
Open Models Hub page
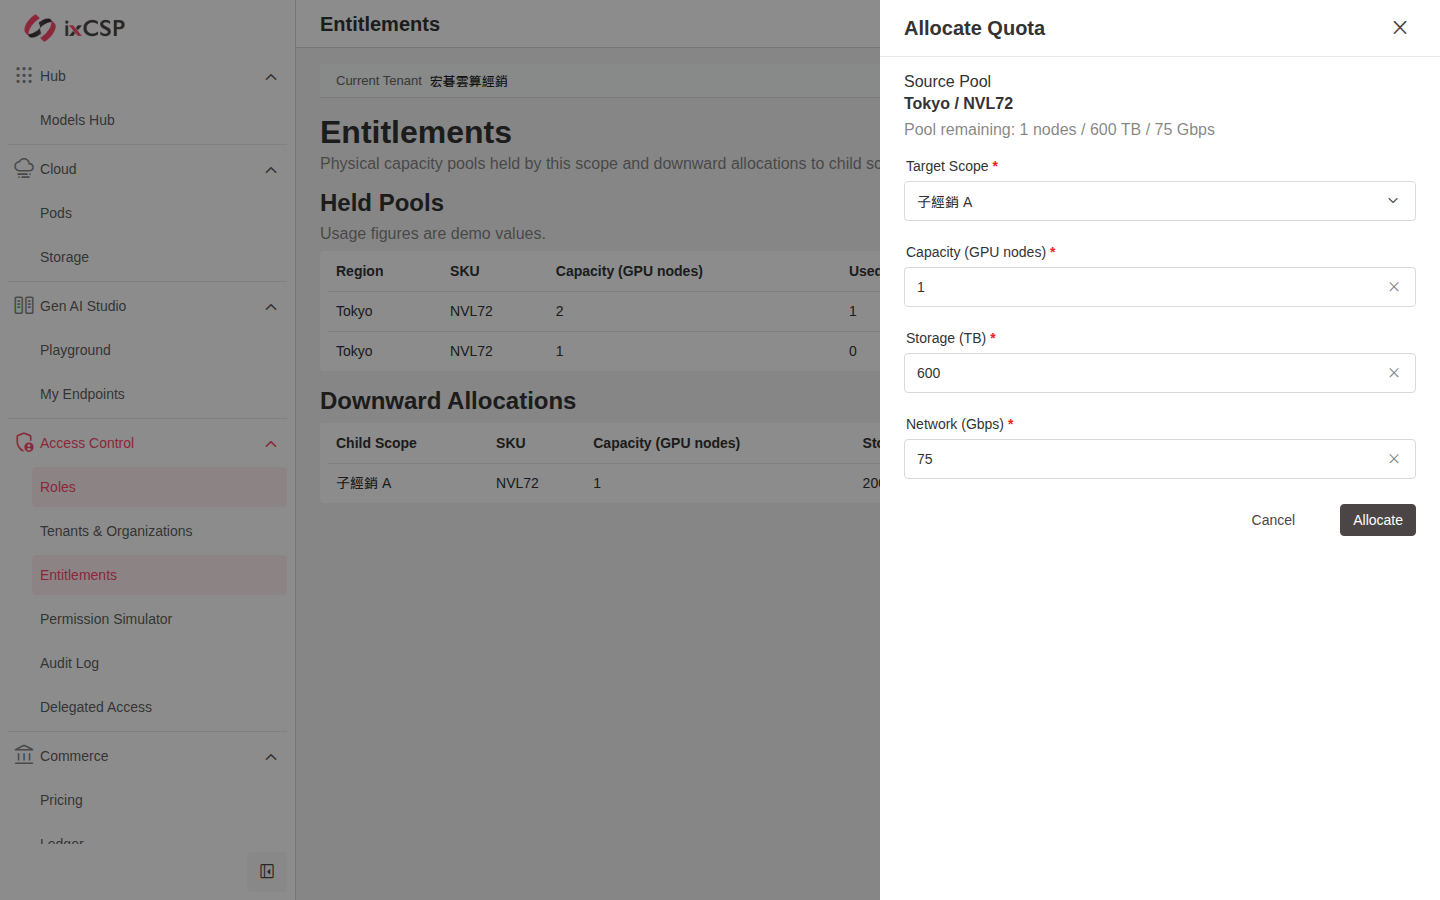coord(159,120)
